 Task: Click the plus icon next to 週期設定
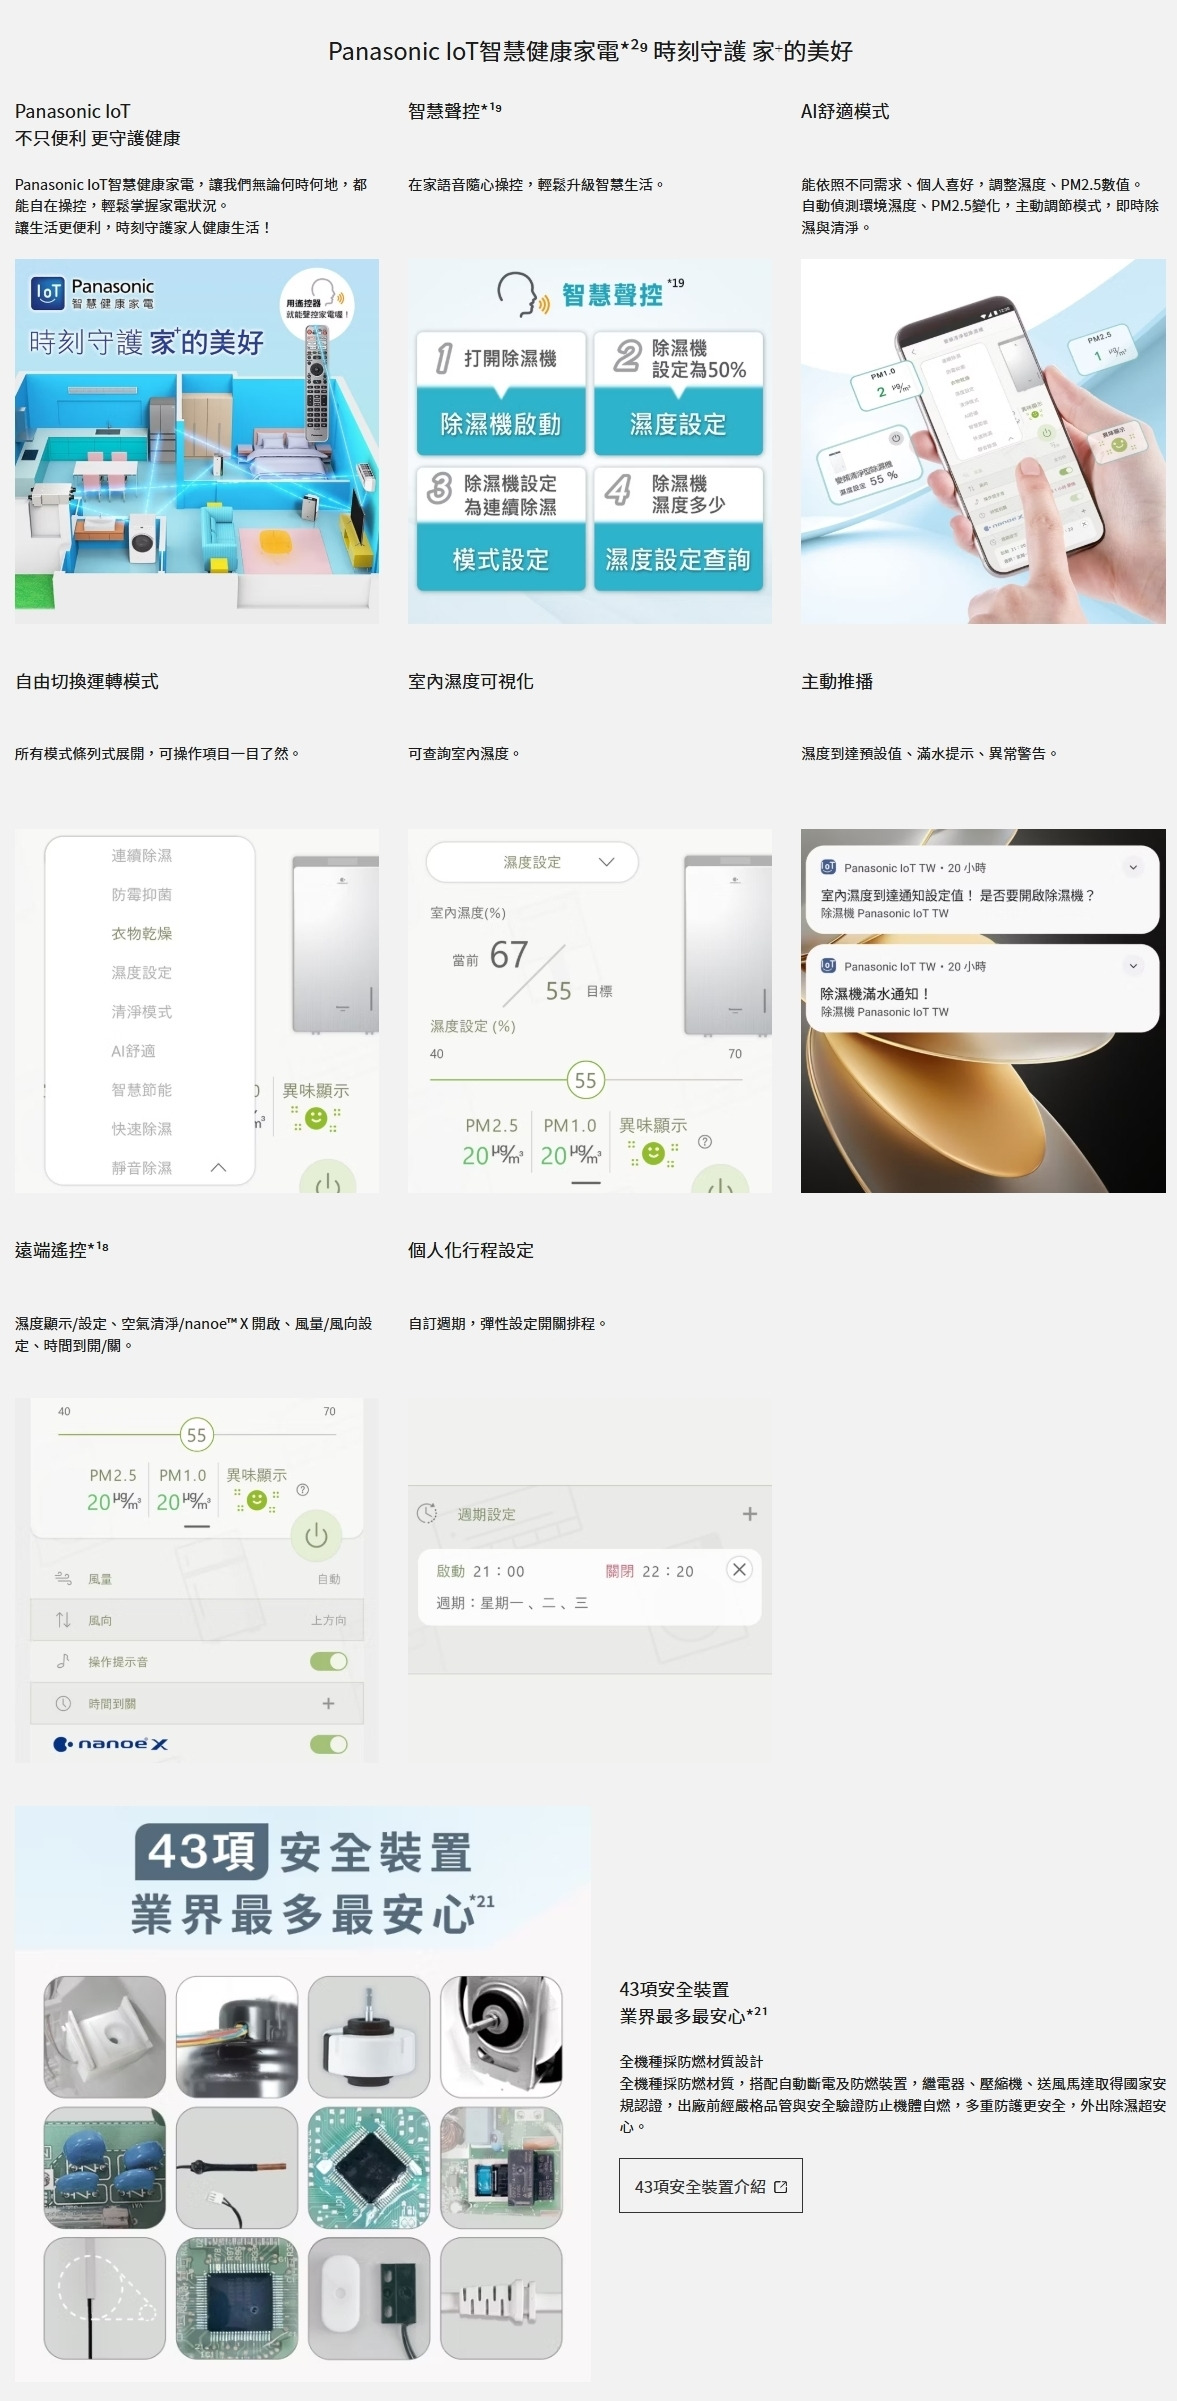pyautogui.click(x=749, y=1514)
